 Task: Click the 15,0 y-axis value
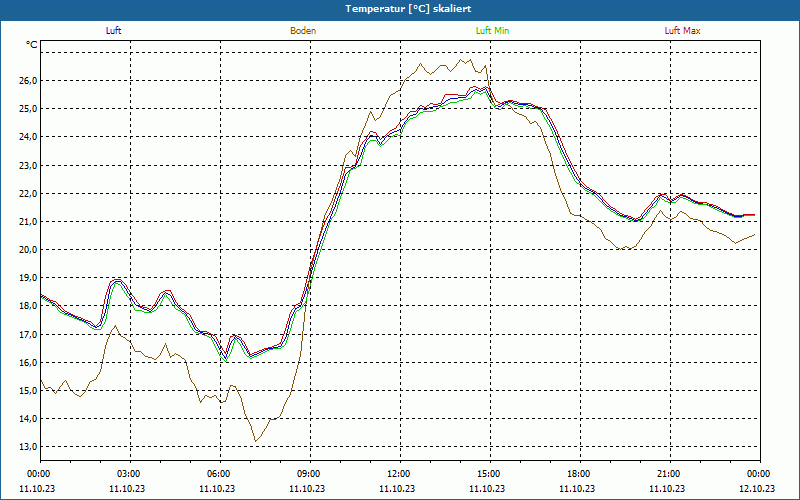[x=29, y=390]
